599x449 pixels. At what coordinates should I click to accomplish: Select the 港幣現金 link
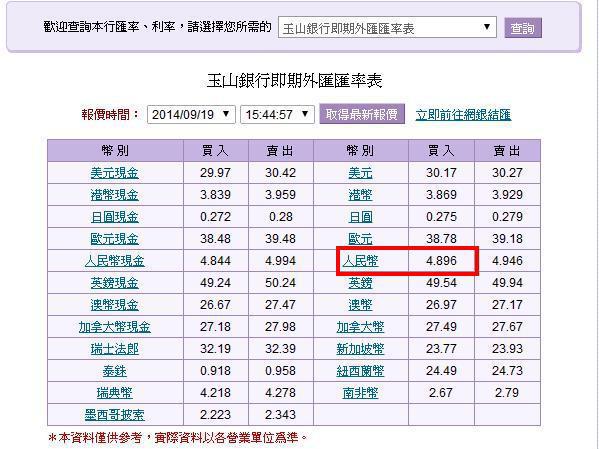coord(115,195)
